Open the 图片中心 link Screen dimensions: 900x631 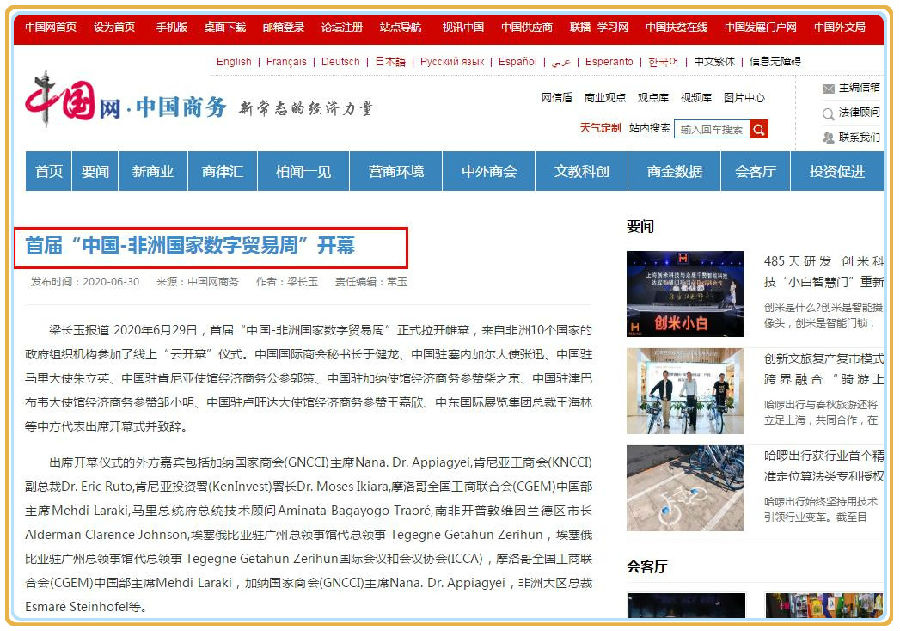pos(744,98)
